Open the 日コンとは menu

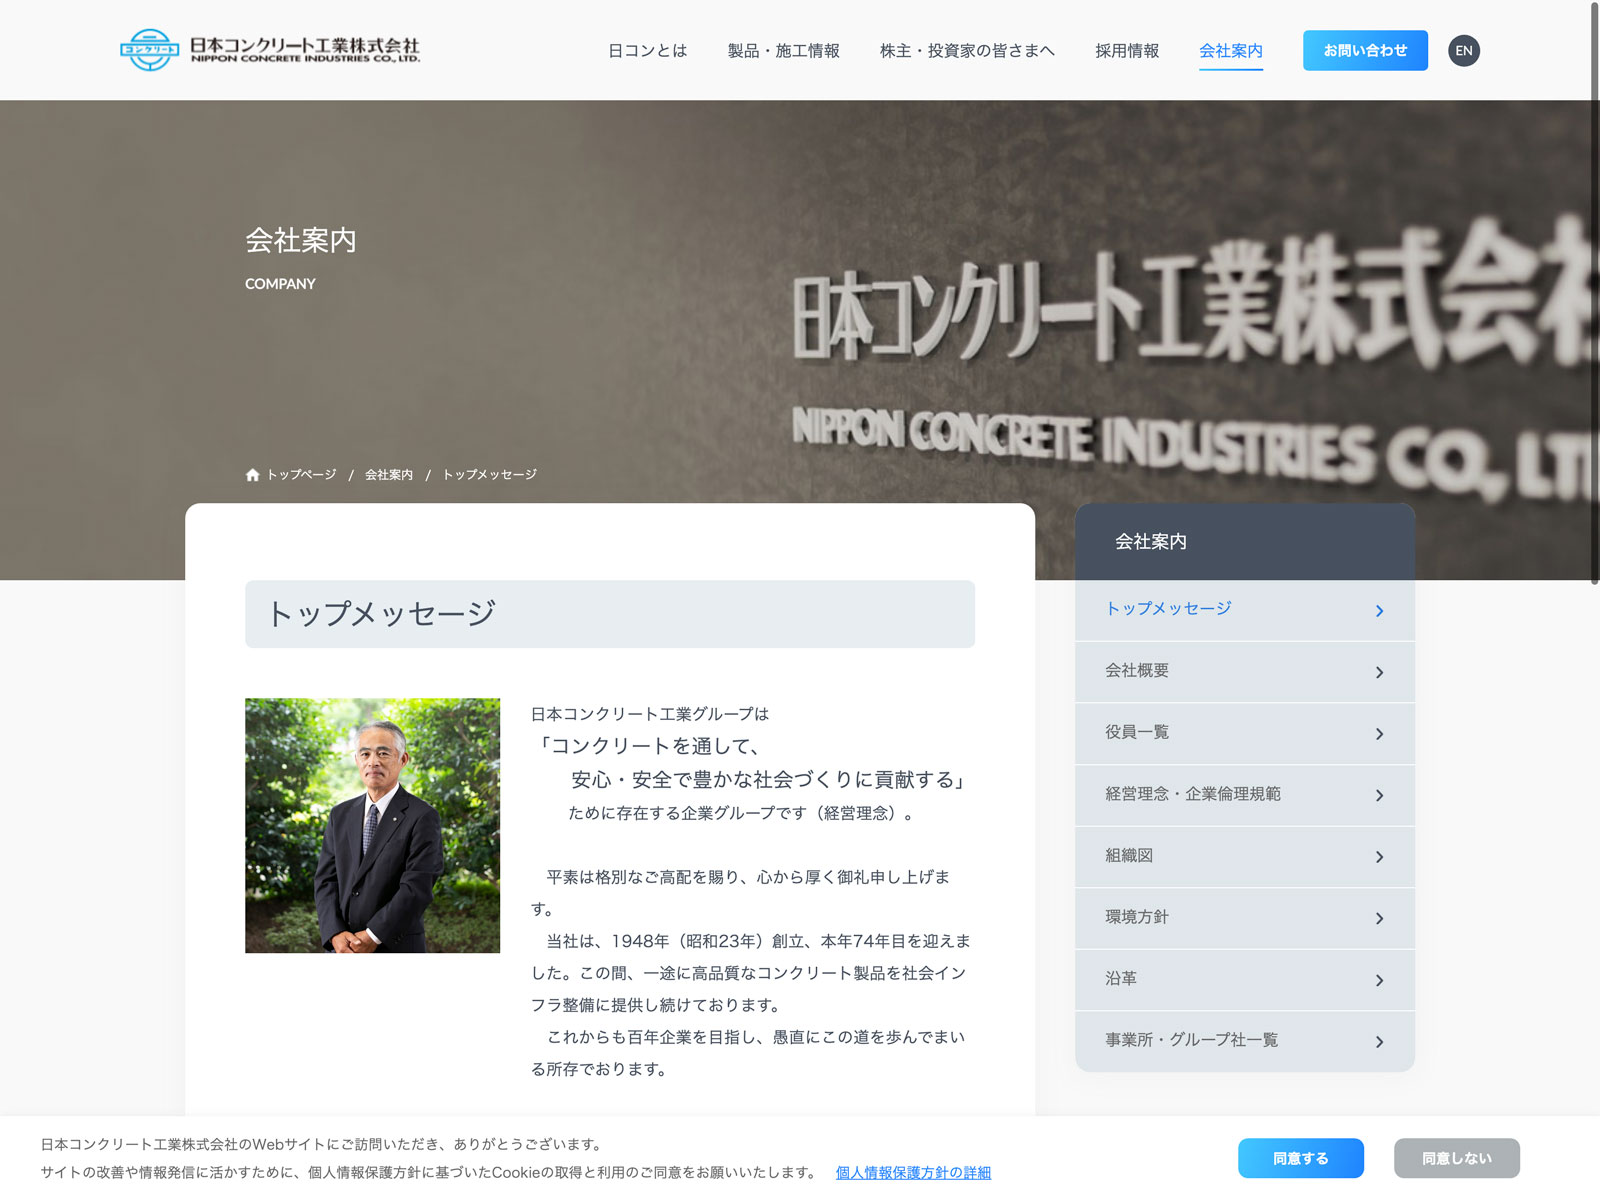[x=647, y=51]
